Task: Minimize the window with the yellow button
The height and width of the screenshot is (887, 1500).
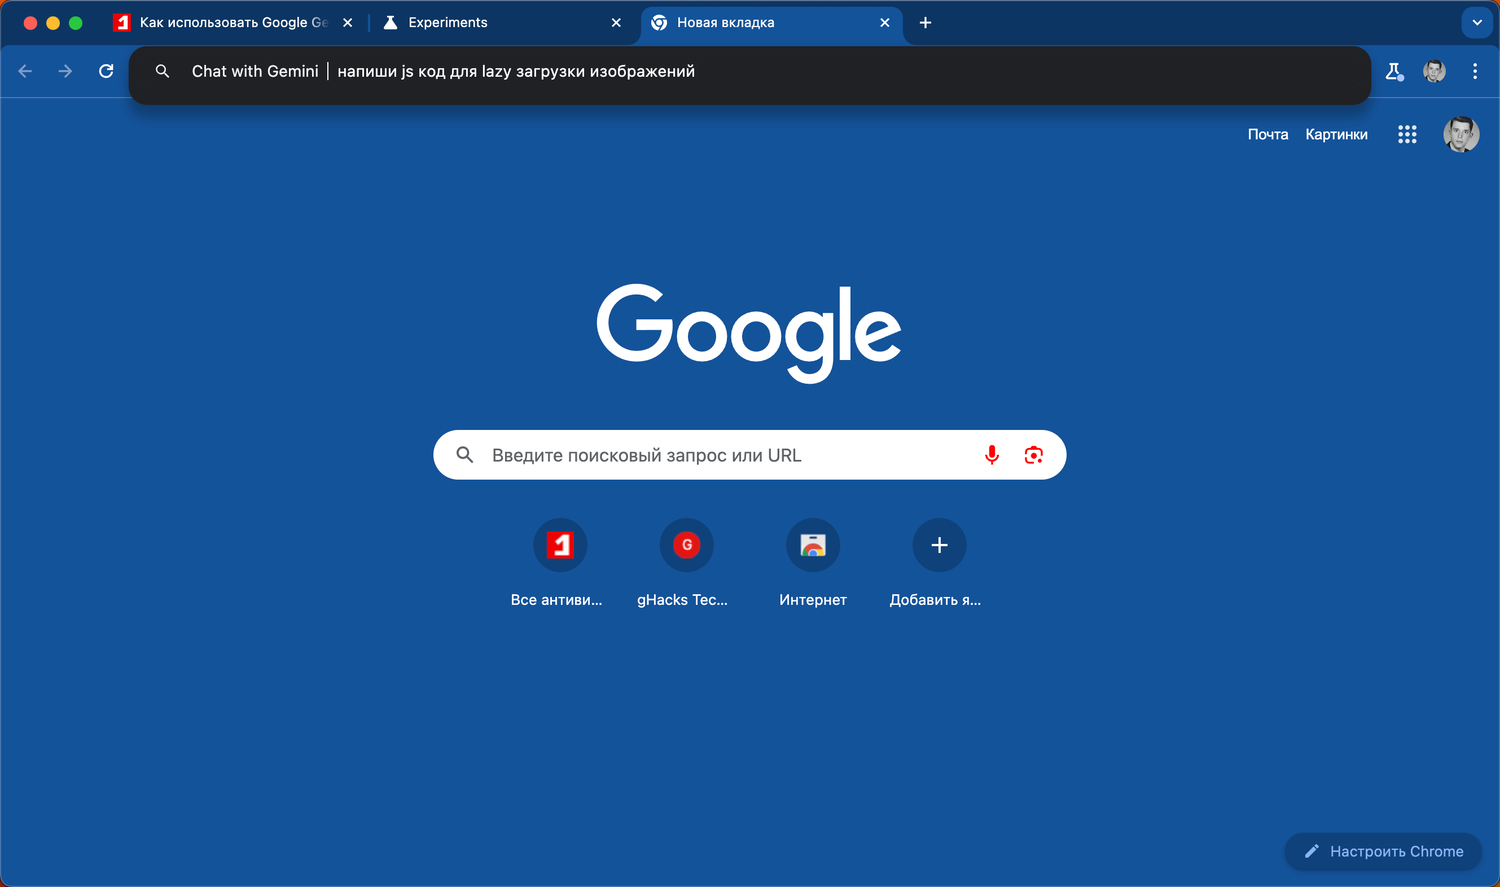Action: tap(53, 22)
